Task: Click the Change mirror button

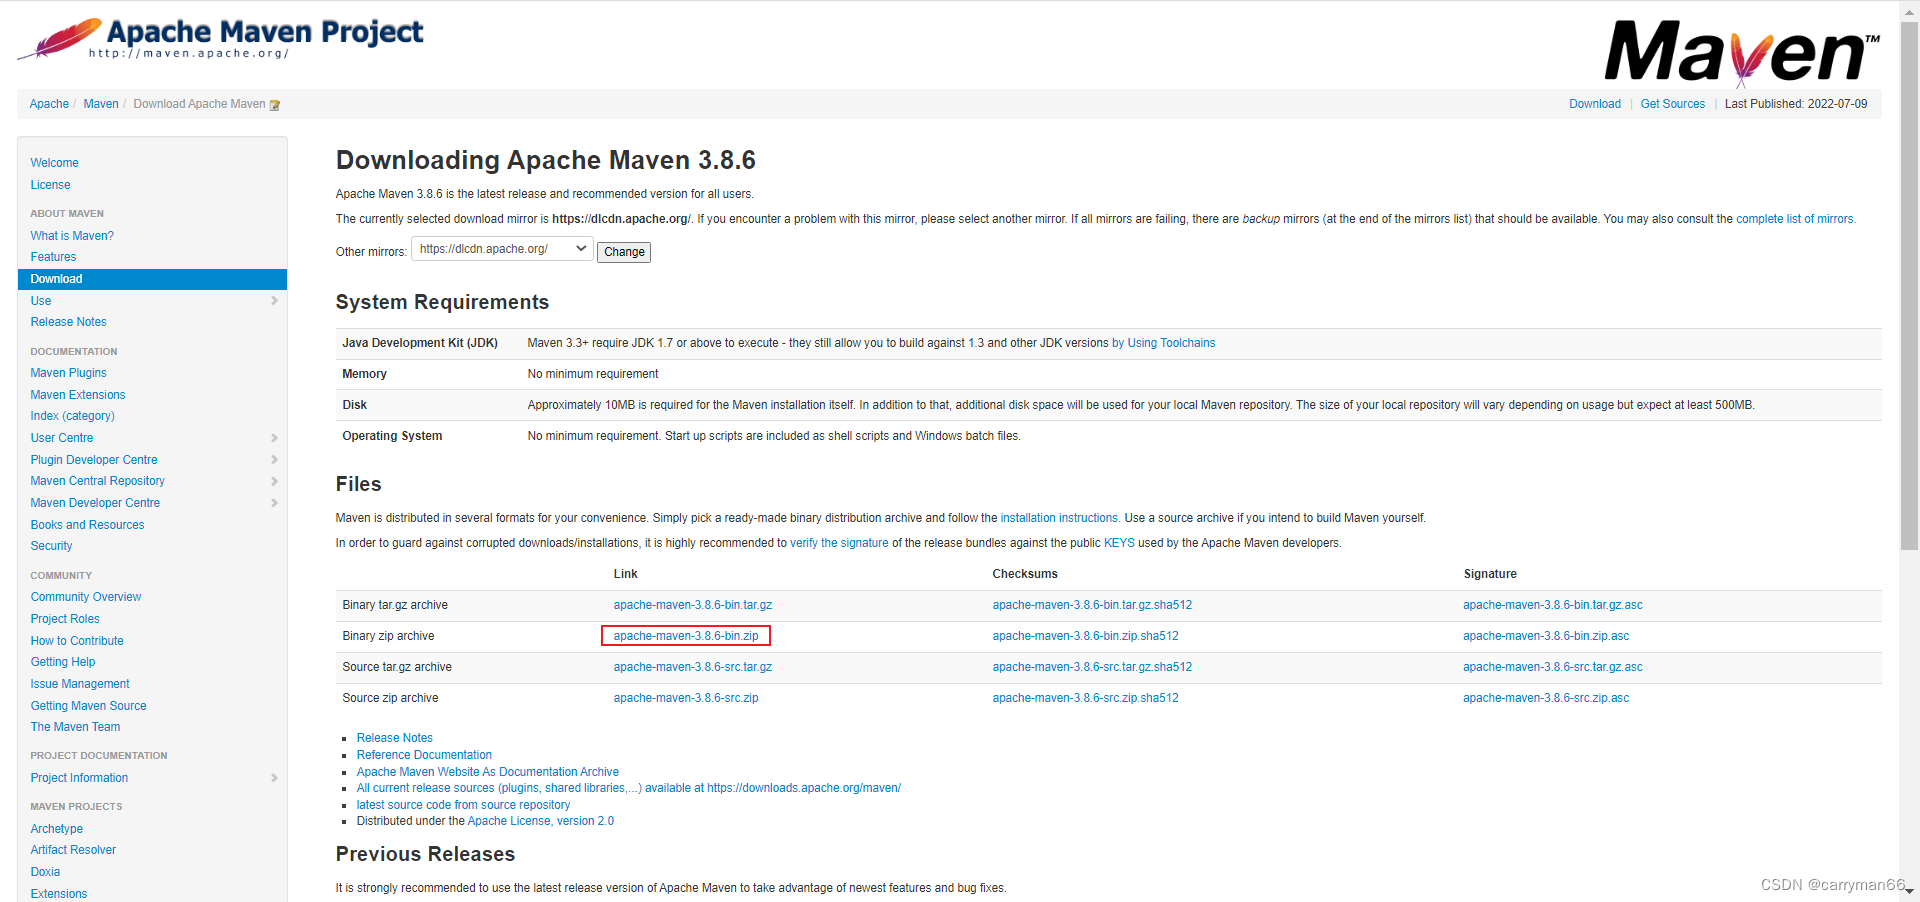Action: tap(623, 251)
